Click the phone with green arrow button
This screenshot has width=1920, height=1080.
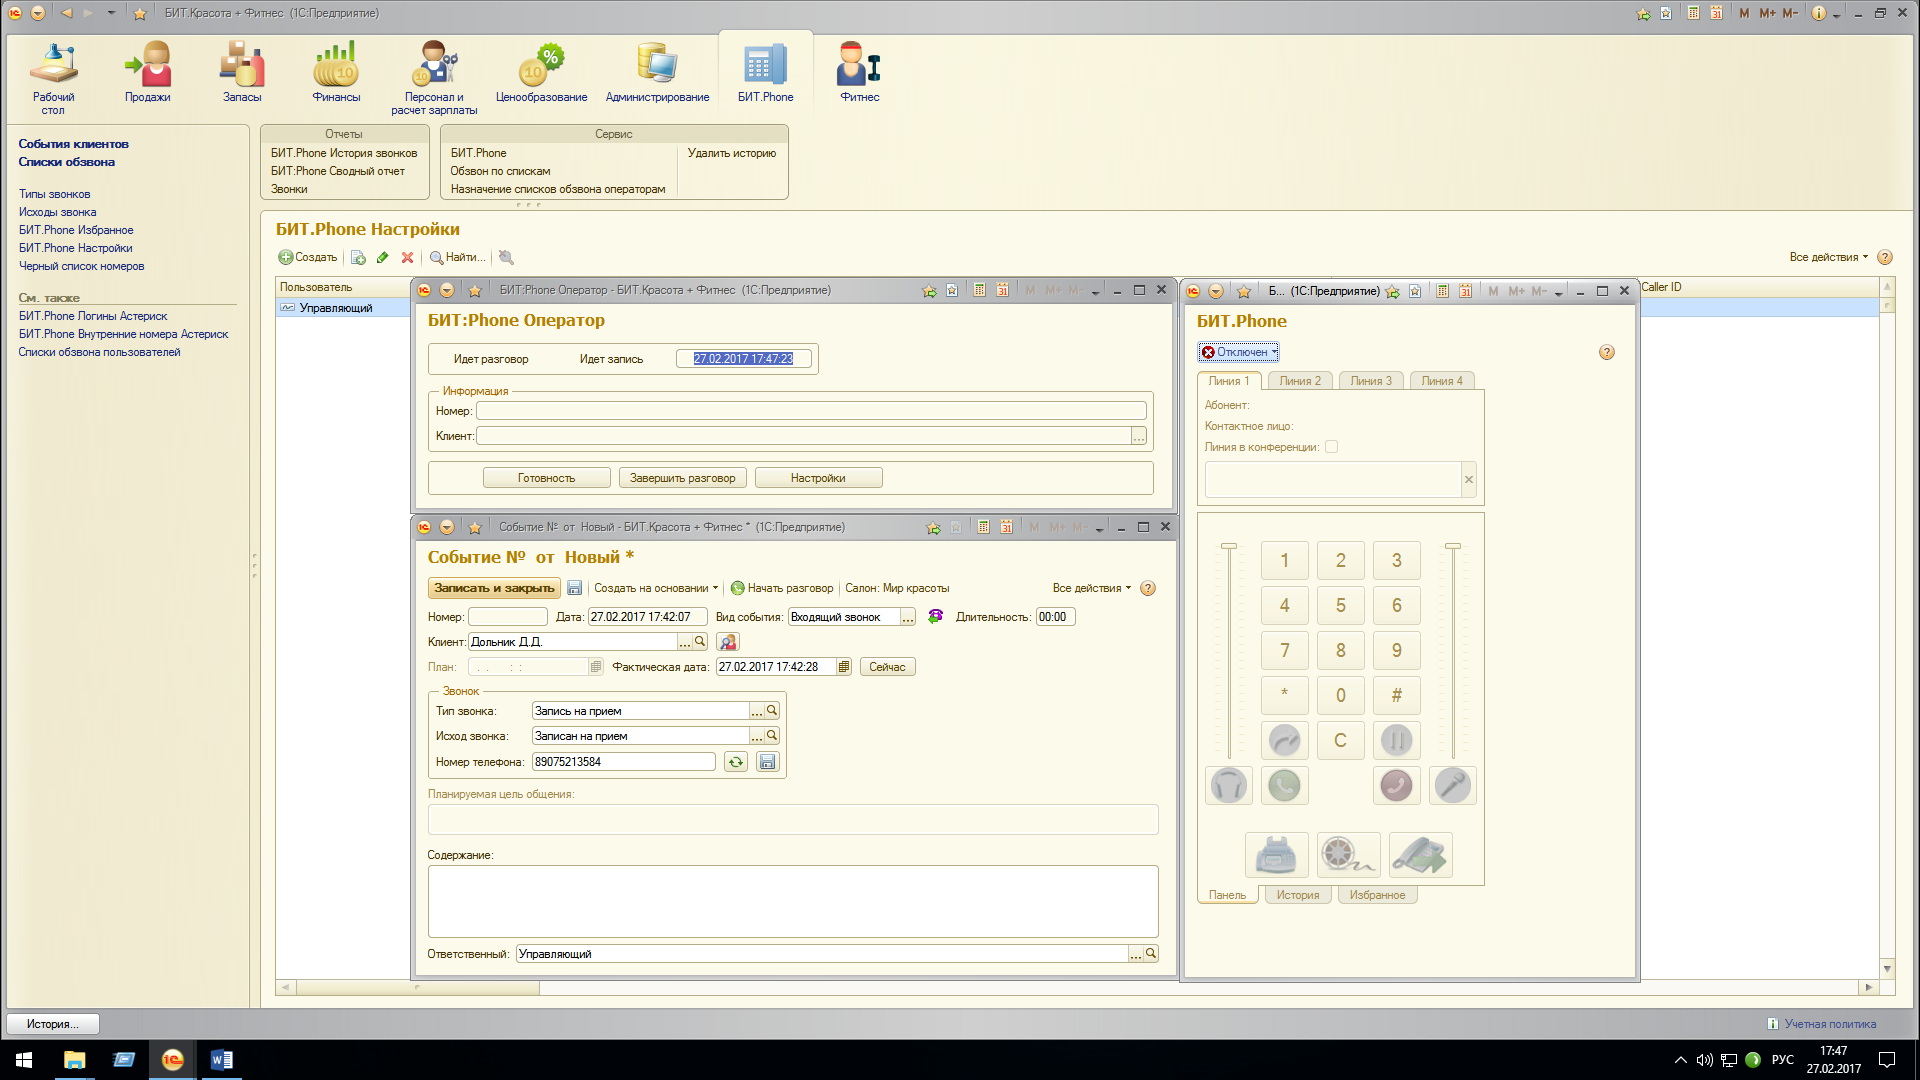tap(1420, 855)
